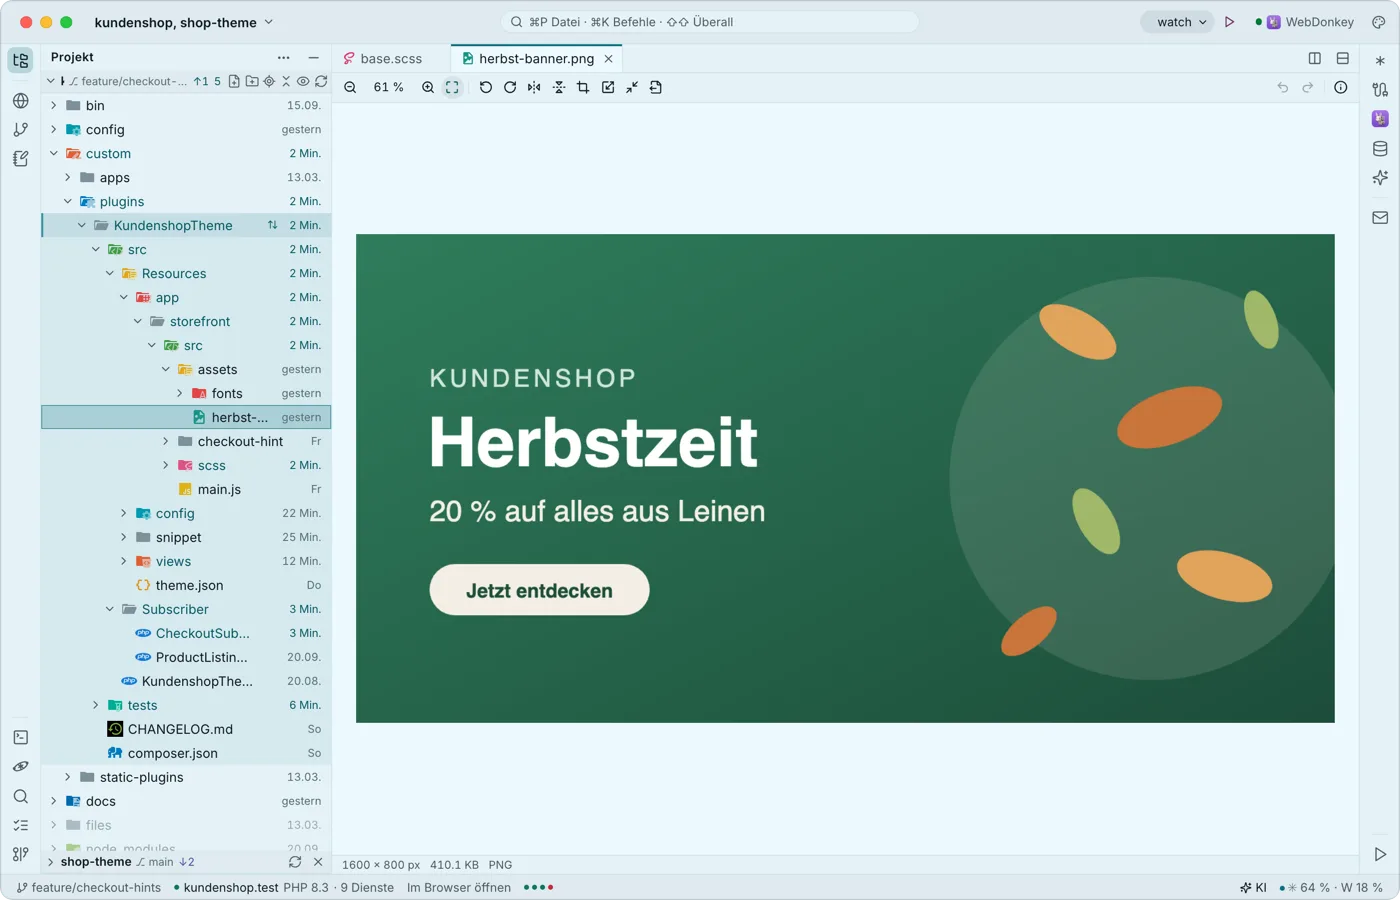Open the mail icon in right sidebar

[x=1380, y=218]
